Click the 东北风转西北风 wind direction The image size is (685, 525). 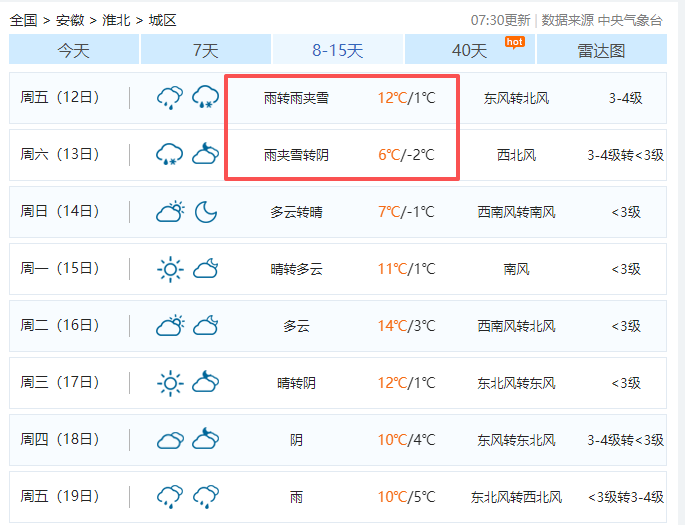click(x=516, y=497)
